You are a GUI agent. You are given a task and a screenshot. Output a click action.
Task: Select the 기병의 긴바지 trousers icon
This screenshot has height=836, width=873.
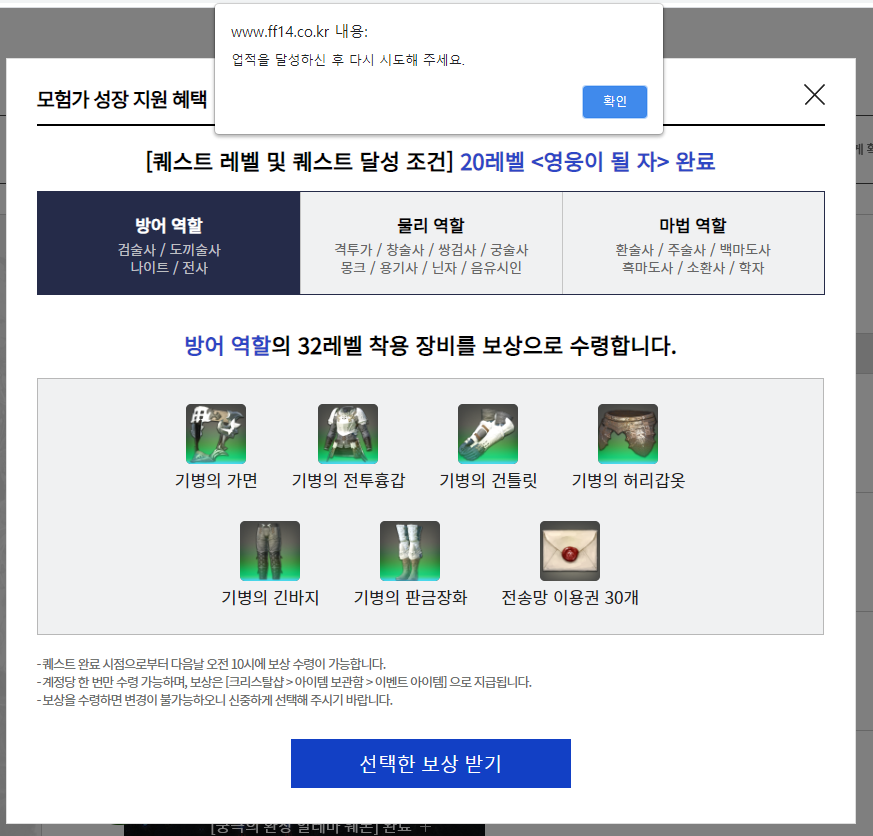coord(270,551)
